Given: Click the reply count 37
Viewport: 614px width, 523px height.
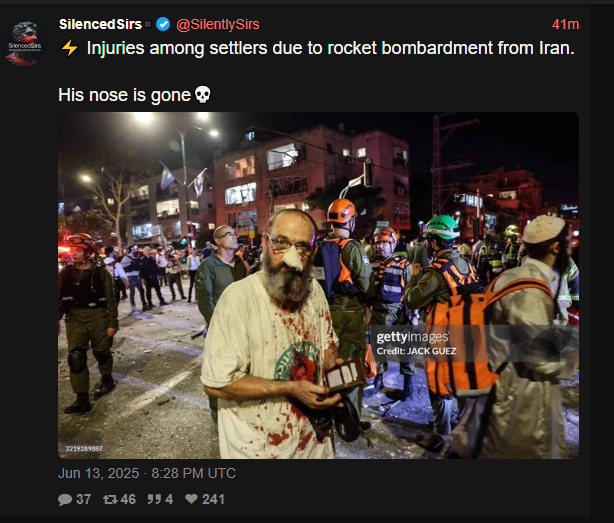Looking at the screenshot, I should point(83,499).
